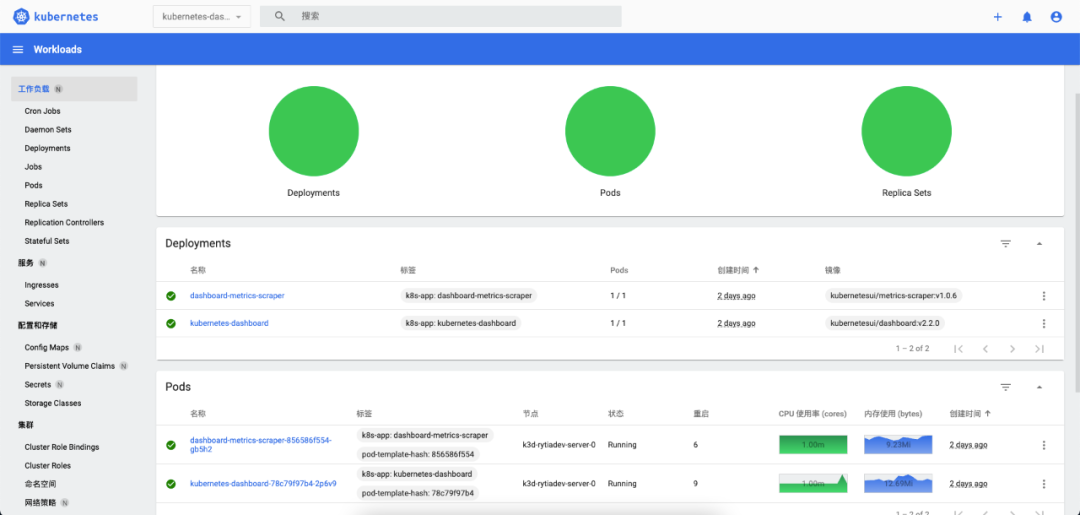Open Ingresses in sidebar

click(x=41, y=285)
